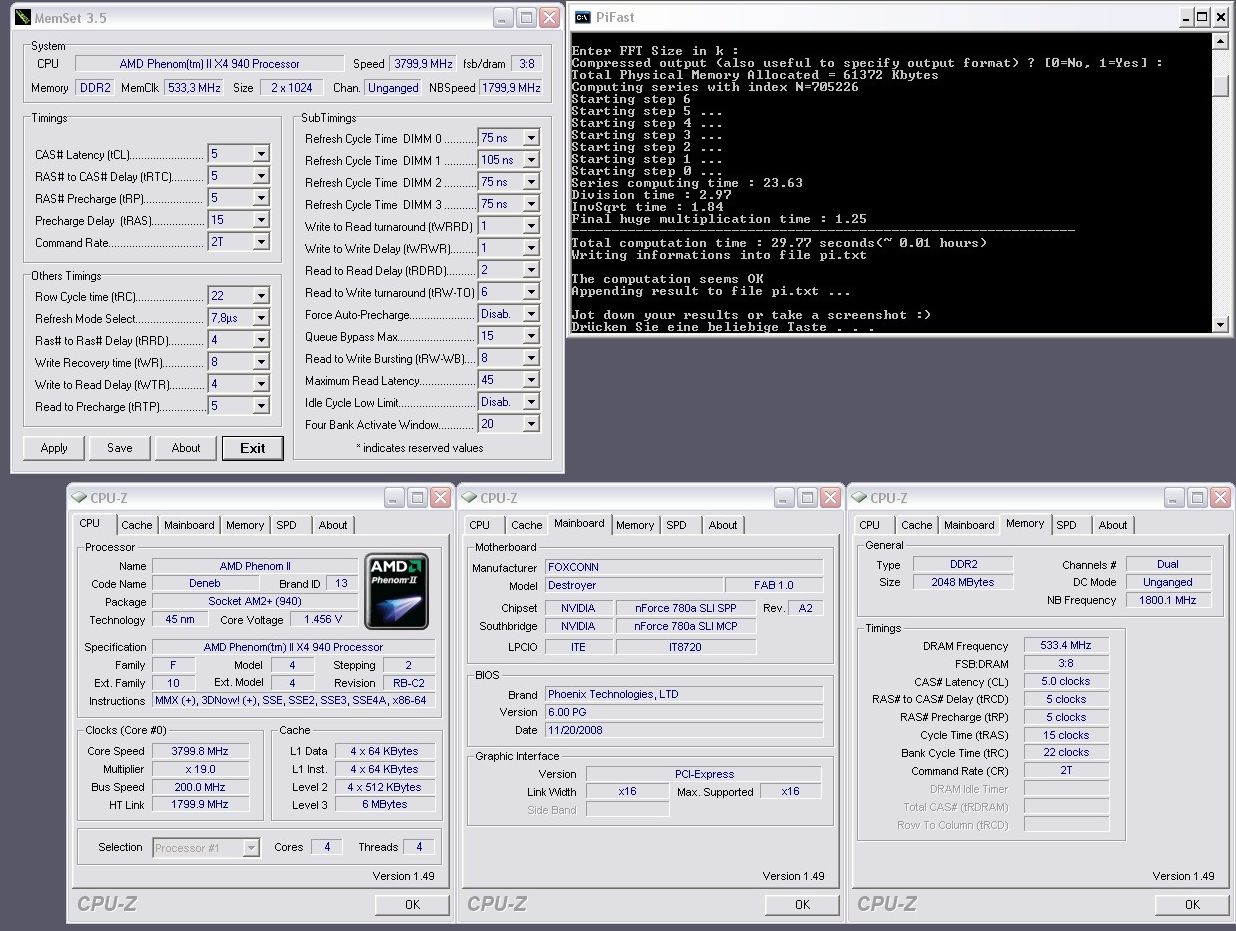1236x931 pixels.
Task: Open the Queue Bypass Max dropdown
Action: pyautogui.click(x=531, y=336)
